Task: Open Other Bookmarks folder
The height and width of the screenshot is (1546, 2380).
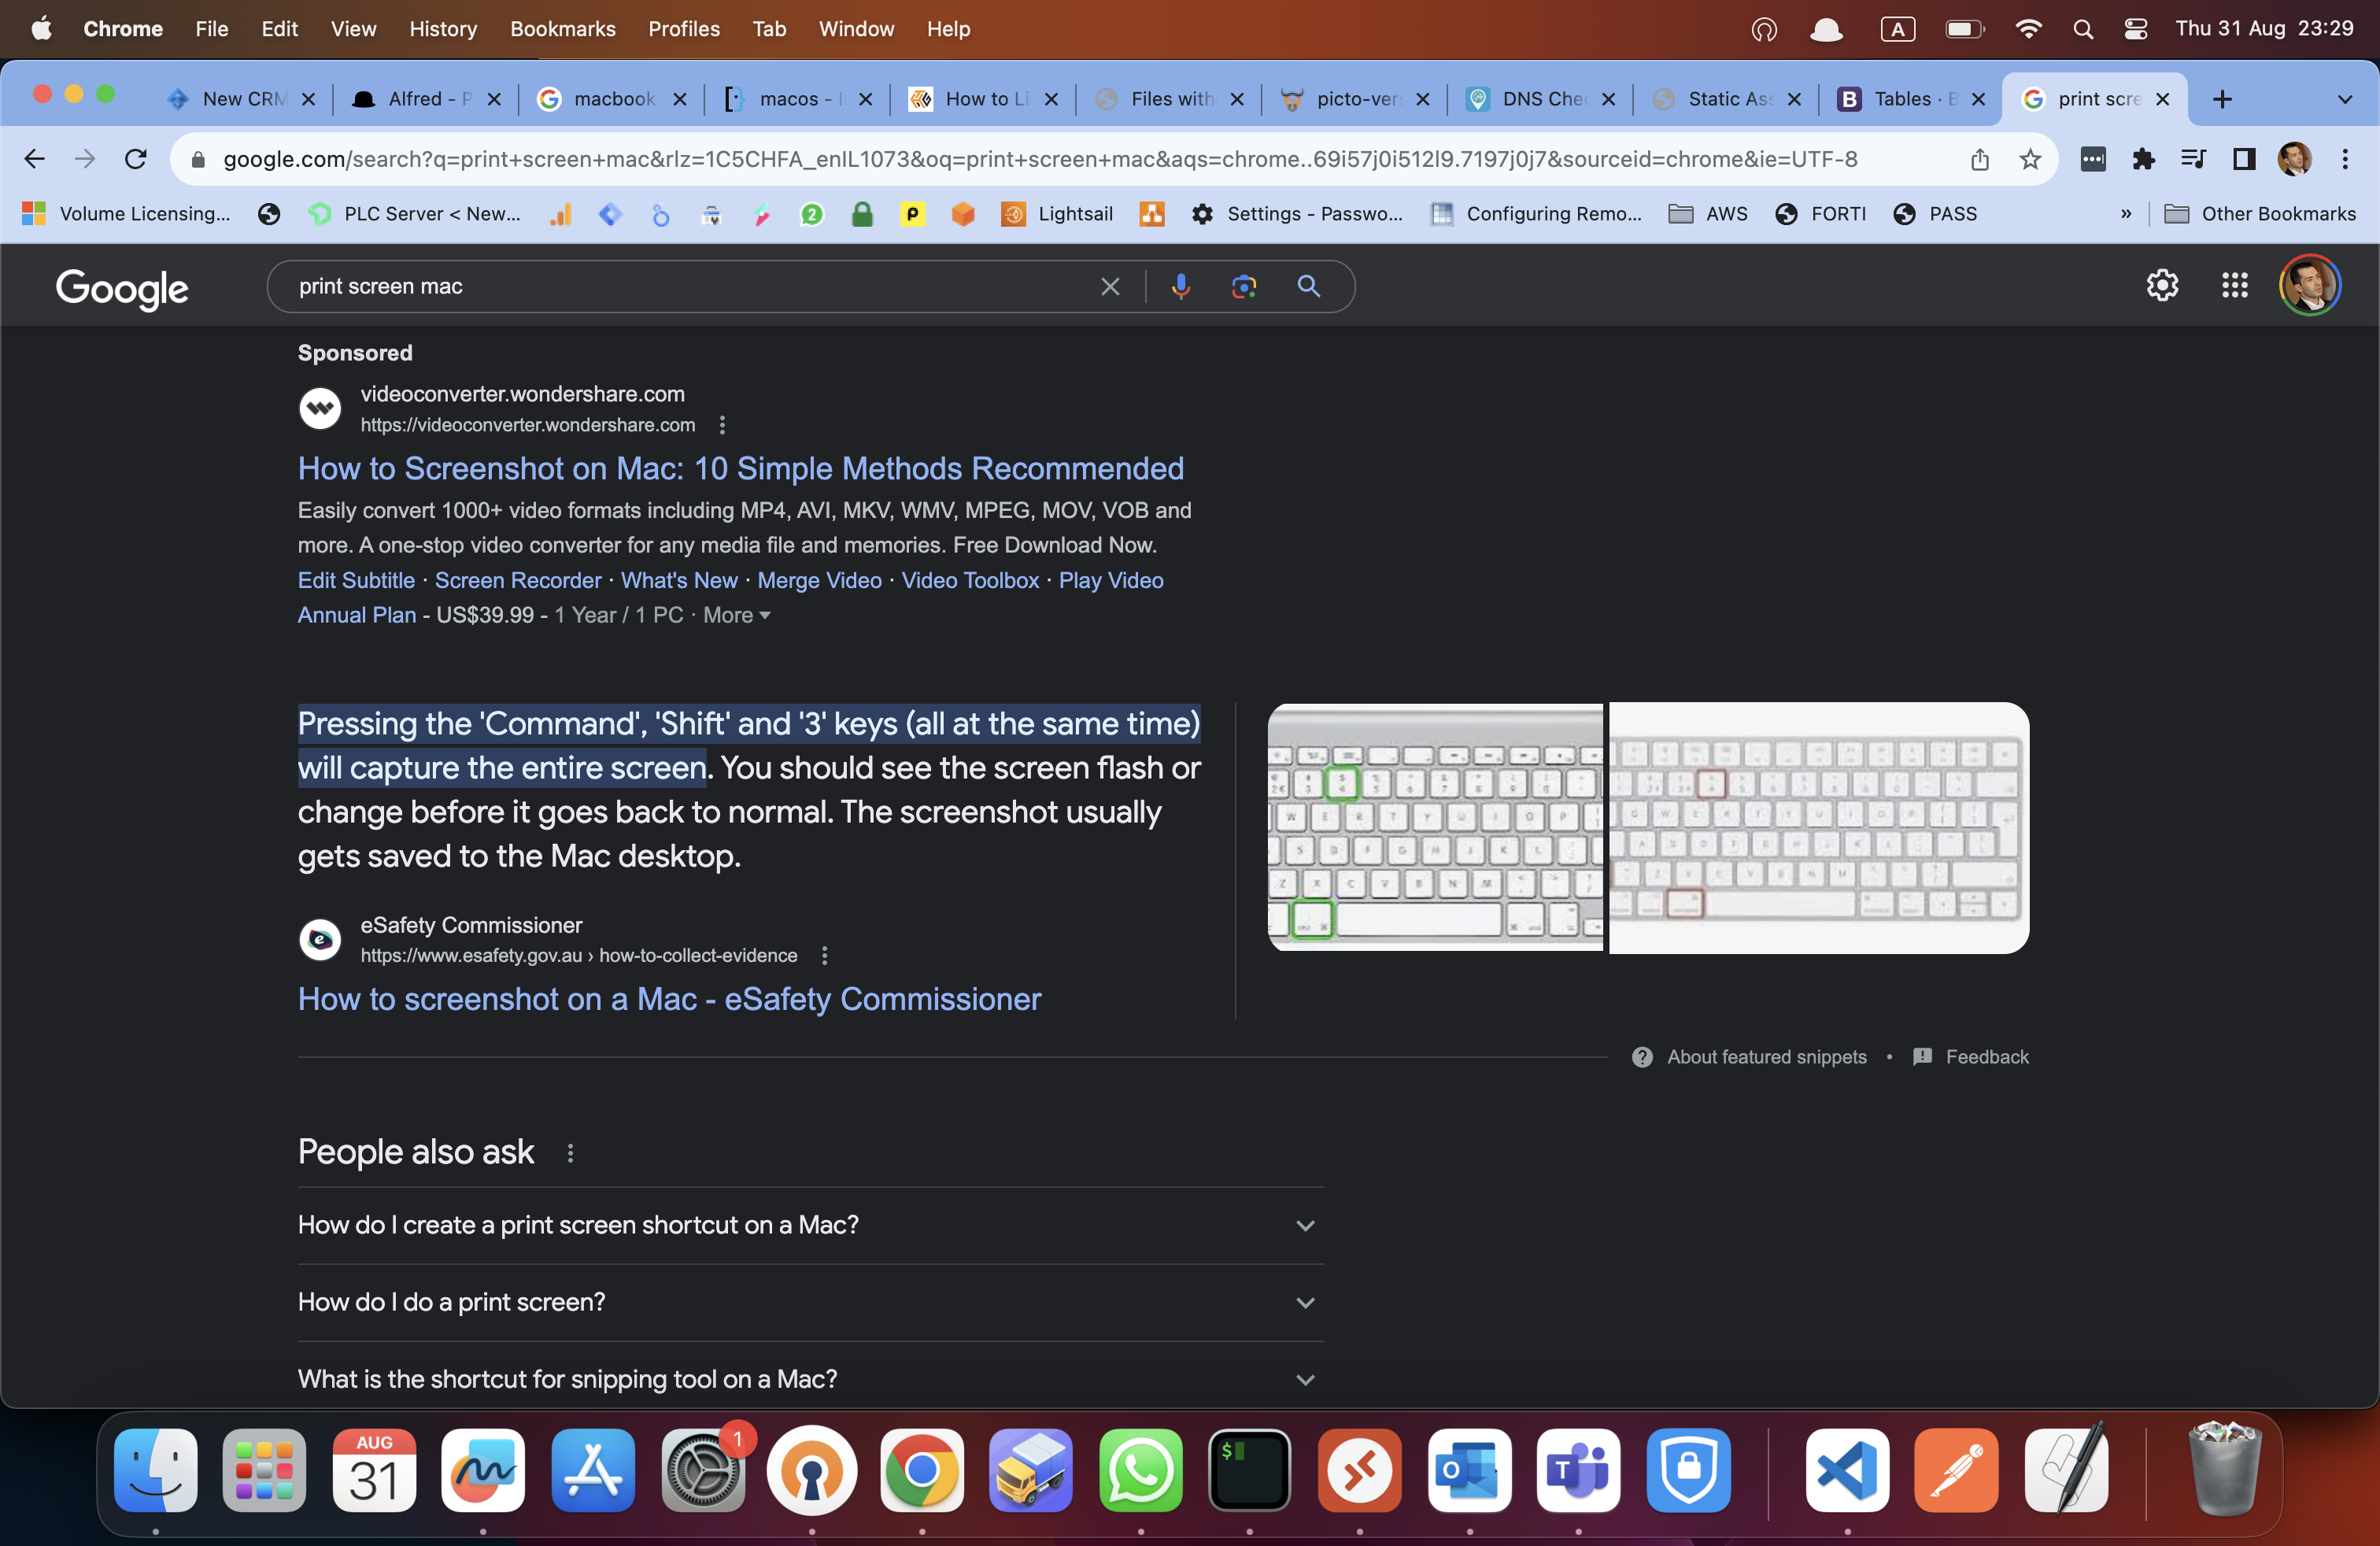Action: [2260, 214]
